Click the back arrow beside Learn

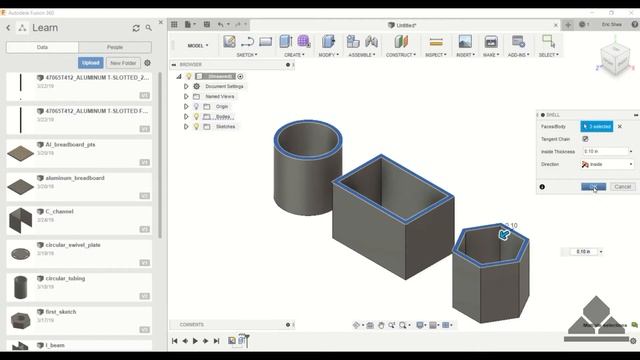pyautogui.click(x=9, y=28)
